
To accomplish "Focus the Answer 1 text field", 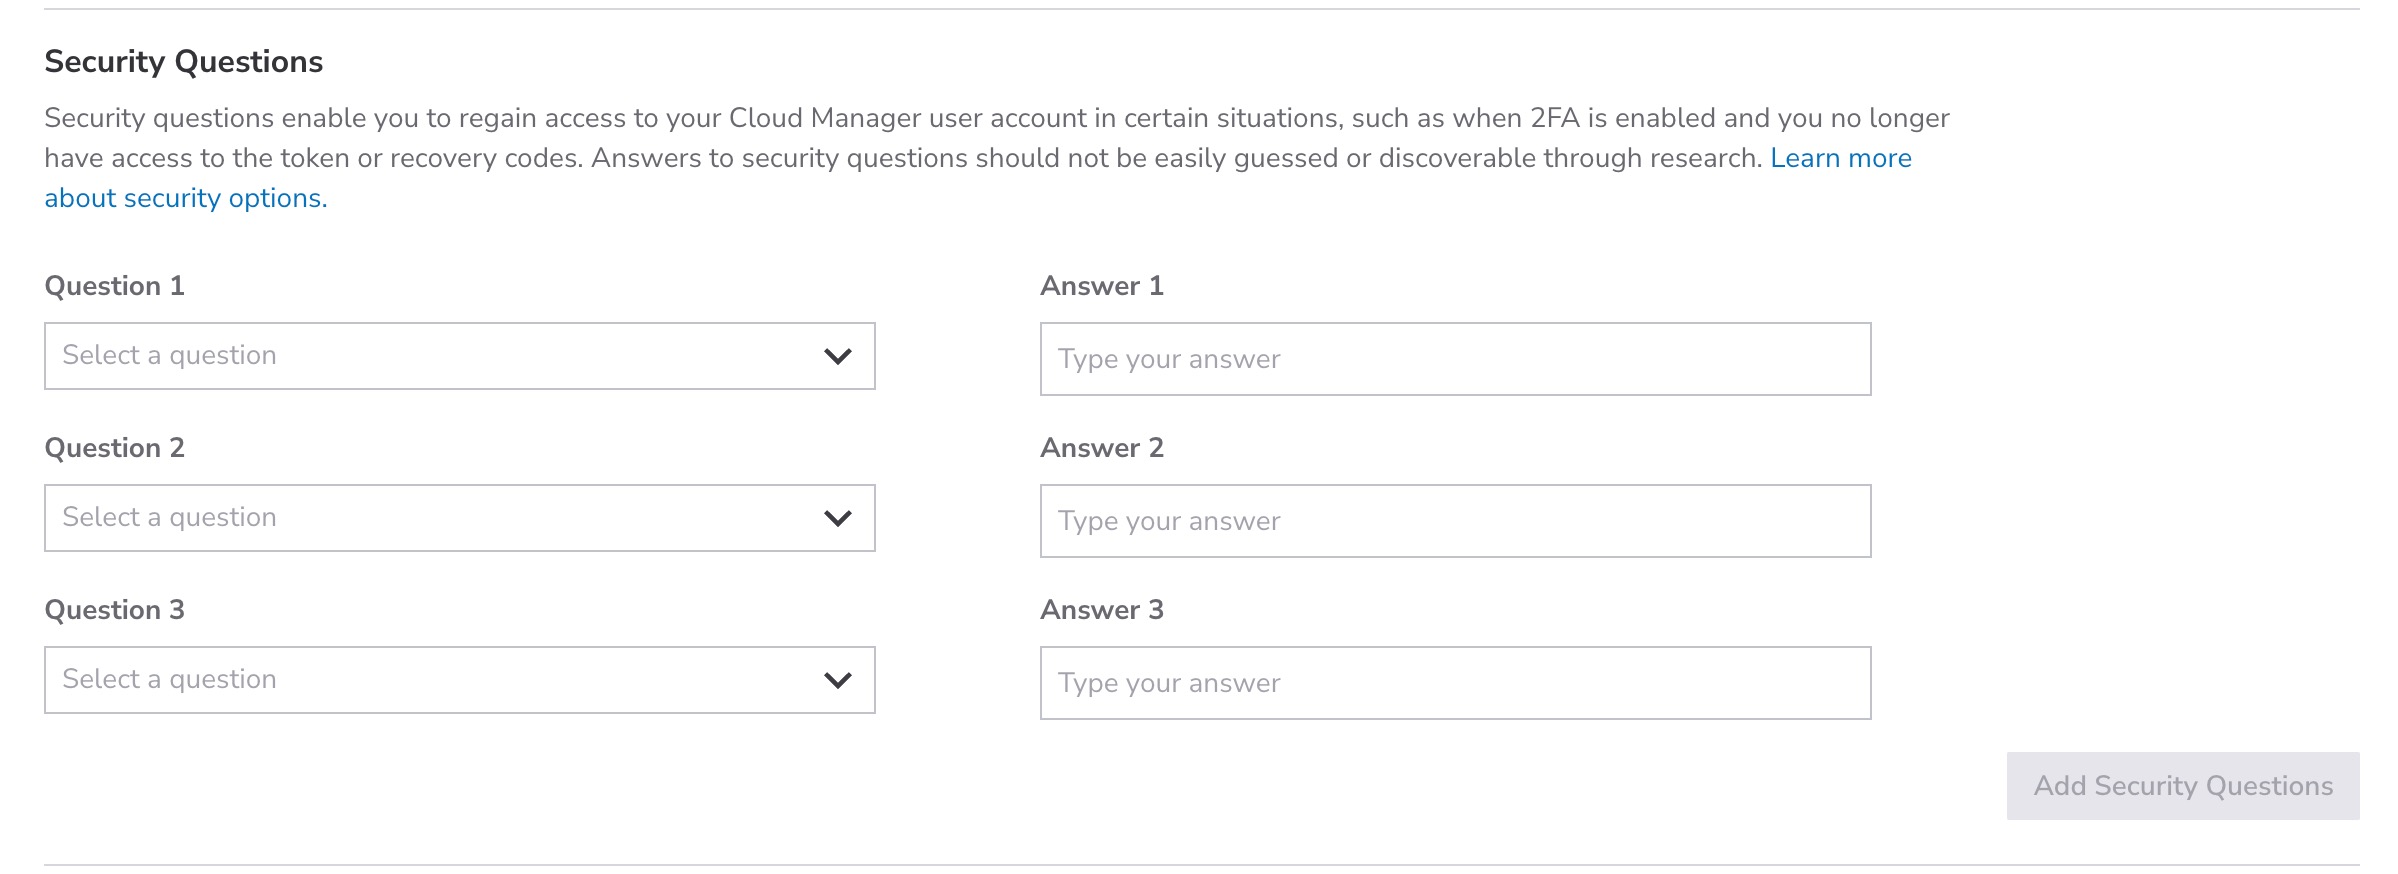I will click(1455, 359).
